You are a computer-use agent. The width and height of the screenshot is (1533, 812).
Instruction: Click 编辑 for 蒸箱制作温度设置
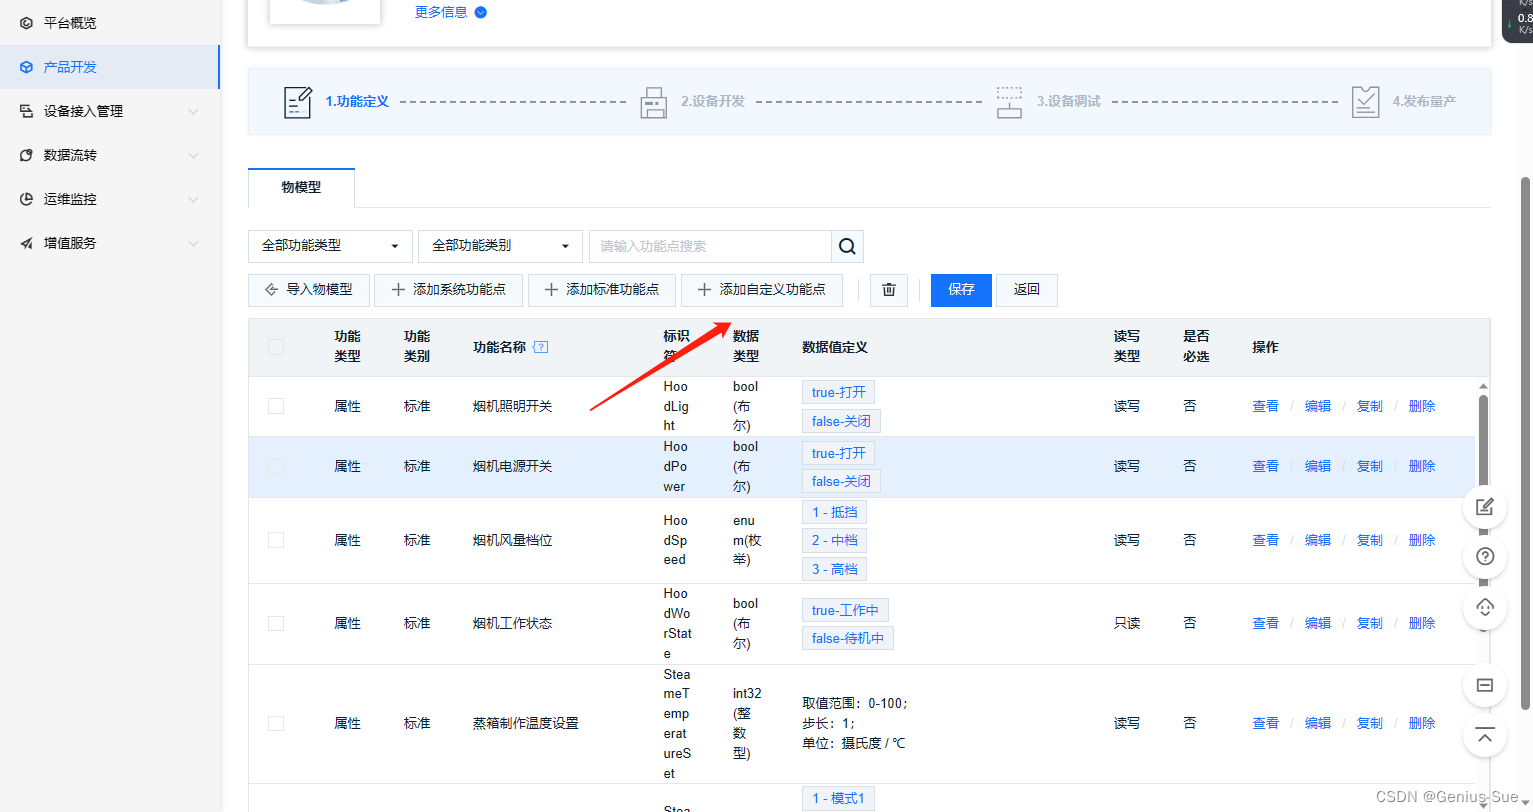(x=1318, y=723)
